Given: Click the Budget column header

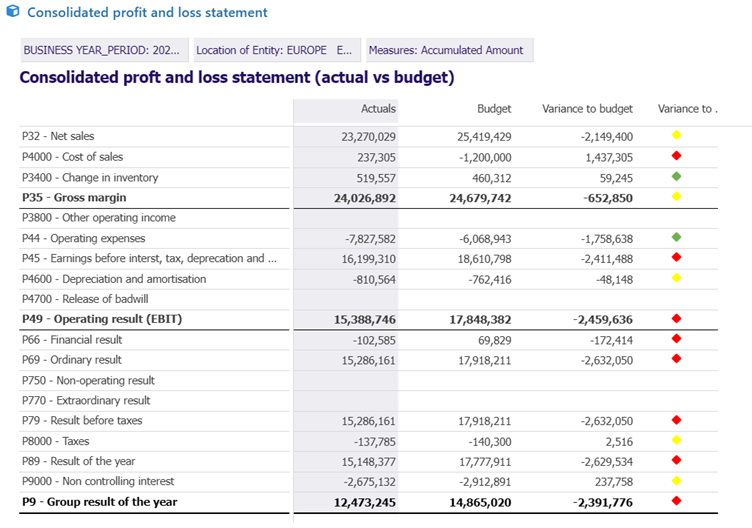Looking at the screenshot, I should coord(494,109).
